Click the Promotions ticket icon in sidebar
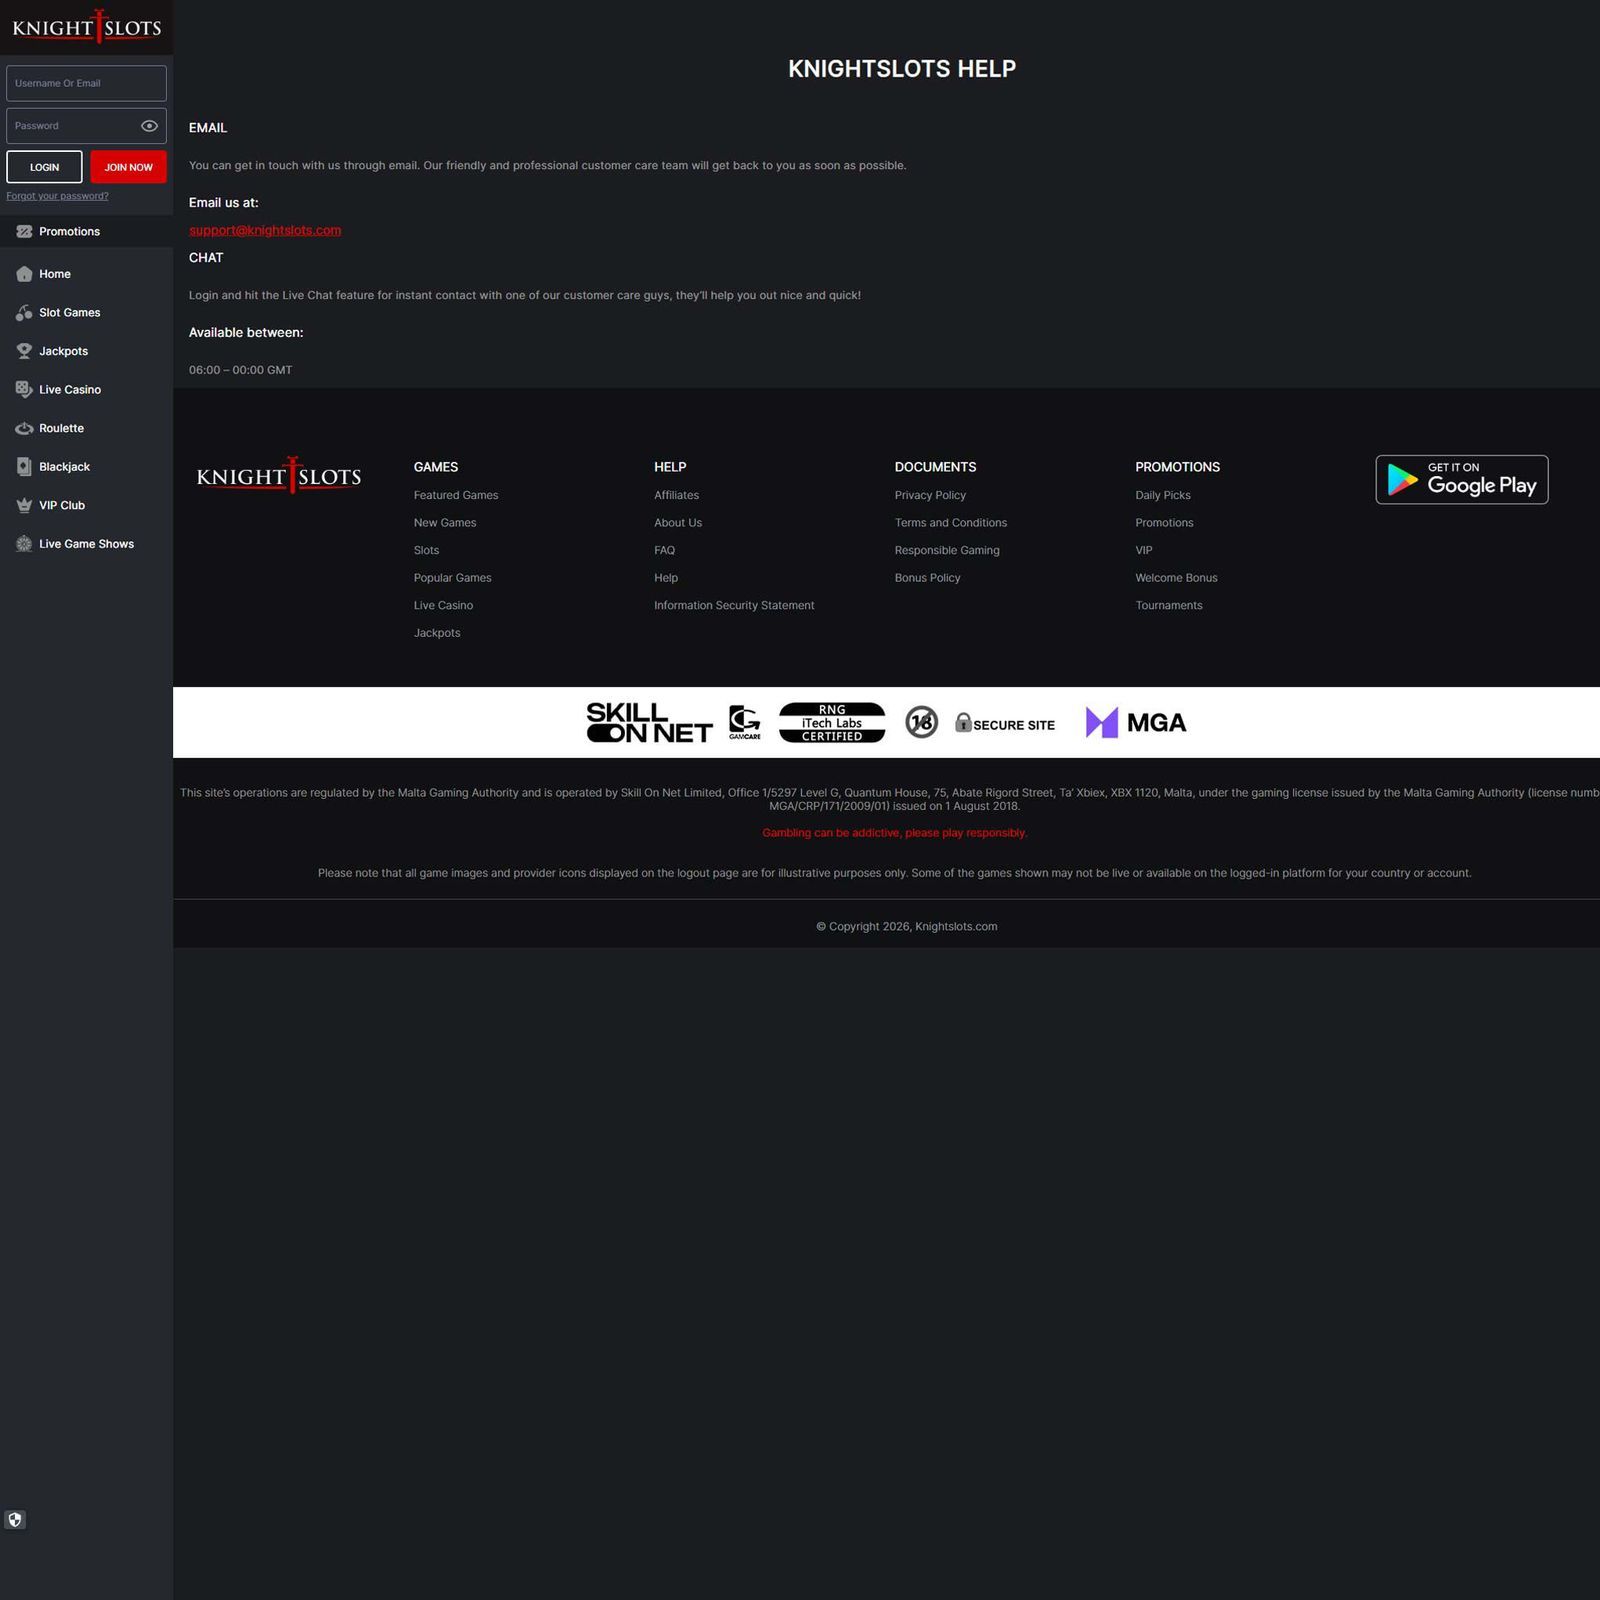 click(x=24, y=231)
